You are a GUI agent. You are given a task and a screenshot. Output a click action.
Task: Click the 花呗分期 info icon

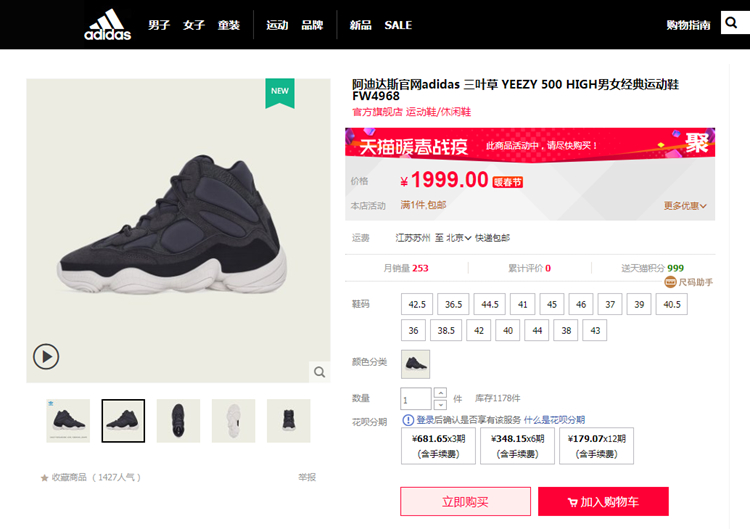pyautogui.click(x=407, y=420)
